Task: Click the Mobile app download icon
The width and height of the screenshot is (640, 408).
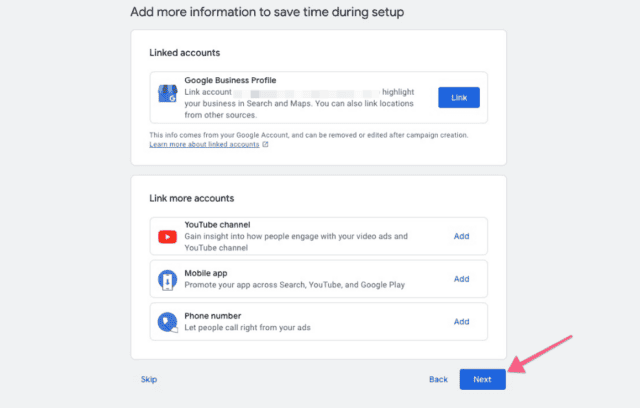Action: tap(167, 280)
